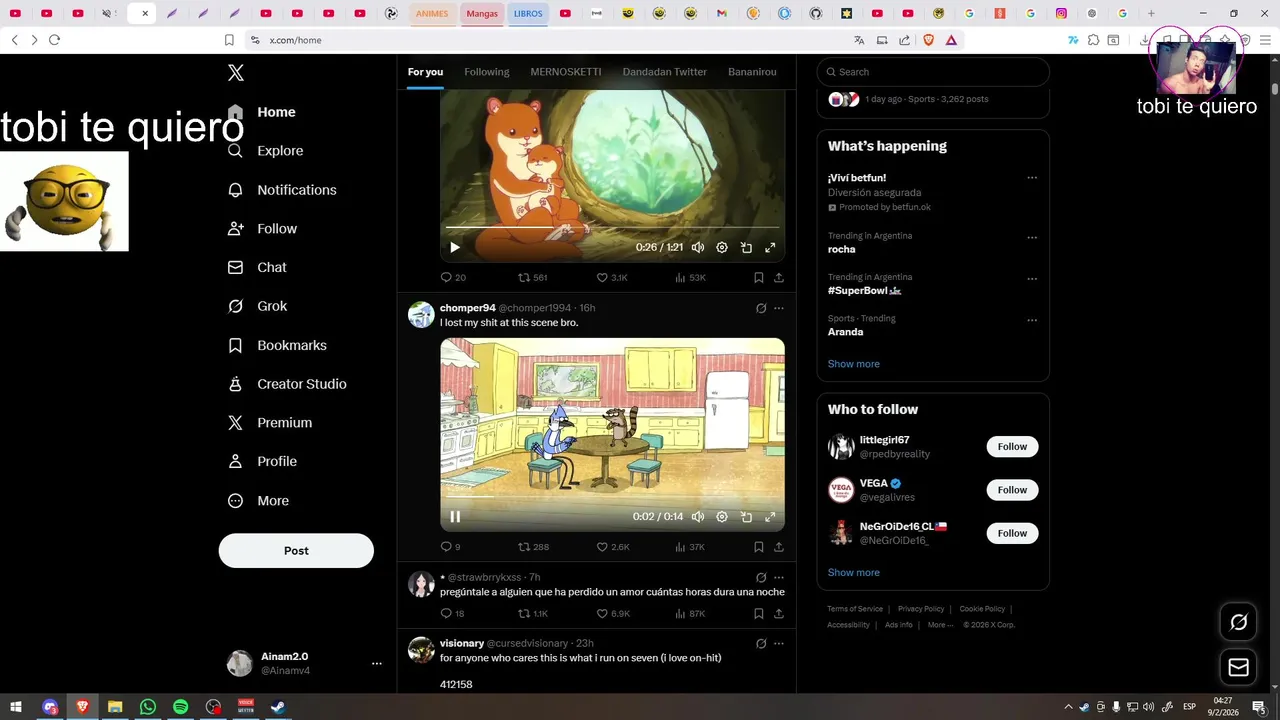
Task: Pause the Regular Show kitchen video
Action: 455,517
